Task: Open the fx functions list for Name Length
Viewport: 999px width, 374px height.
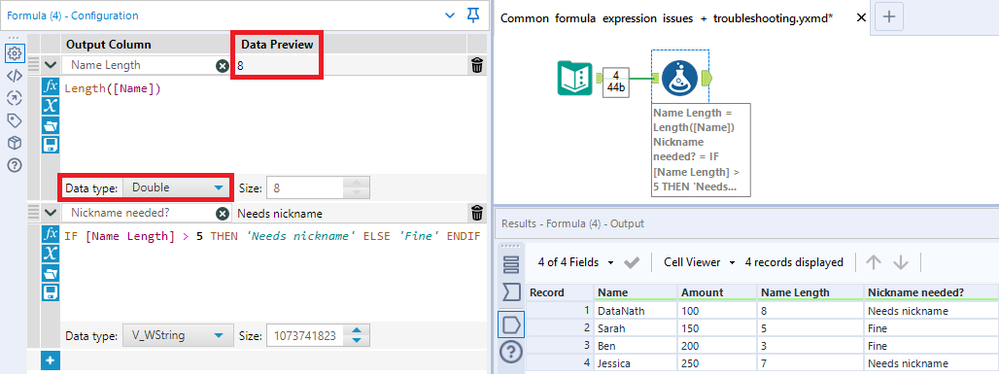Action: coord(50,87)
